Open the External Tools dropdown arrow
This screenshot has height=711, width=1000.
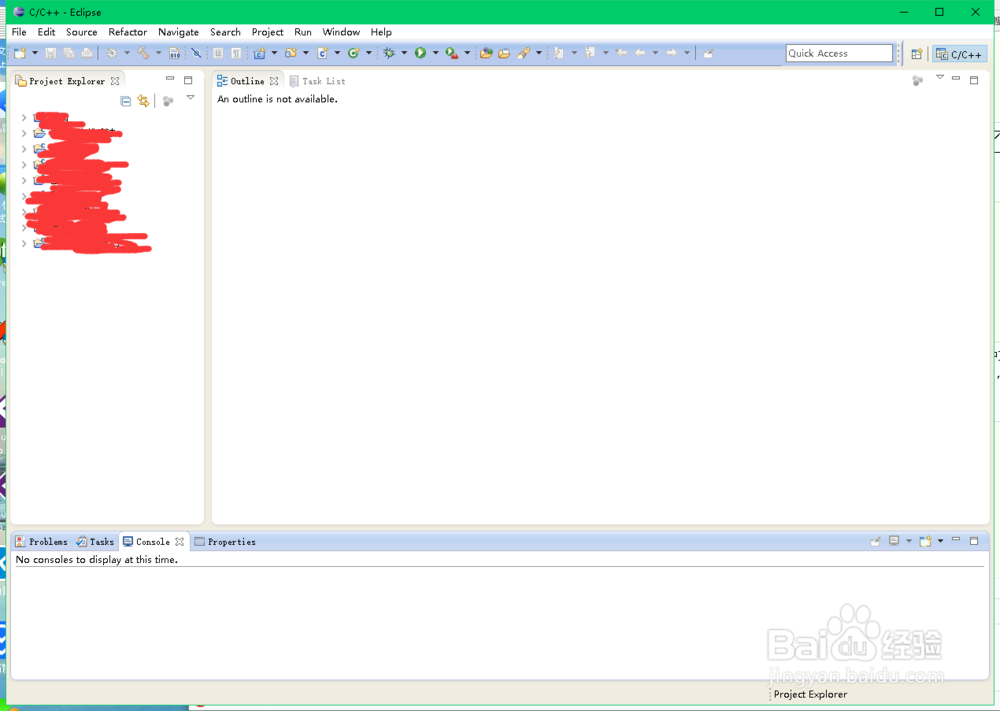[467, 53]
